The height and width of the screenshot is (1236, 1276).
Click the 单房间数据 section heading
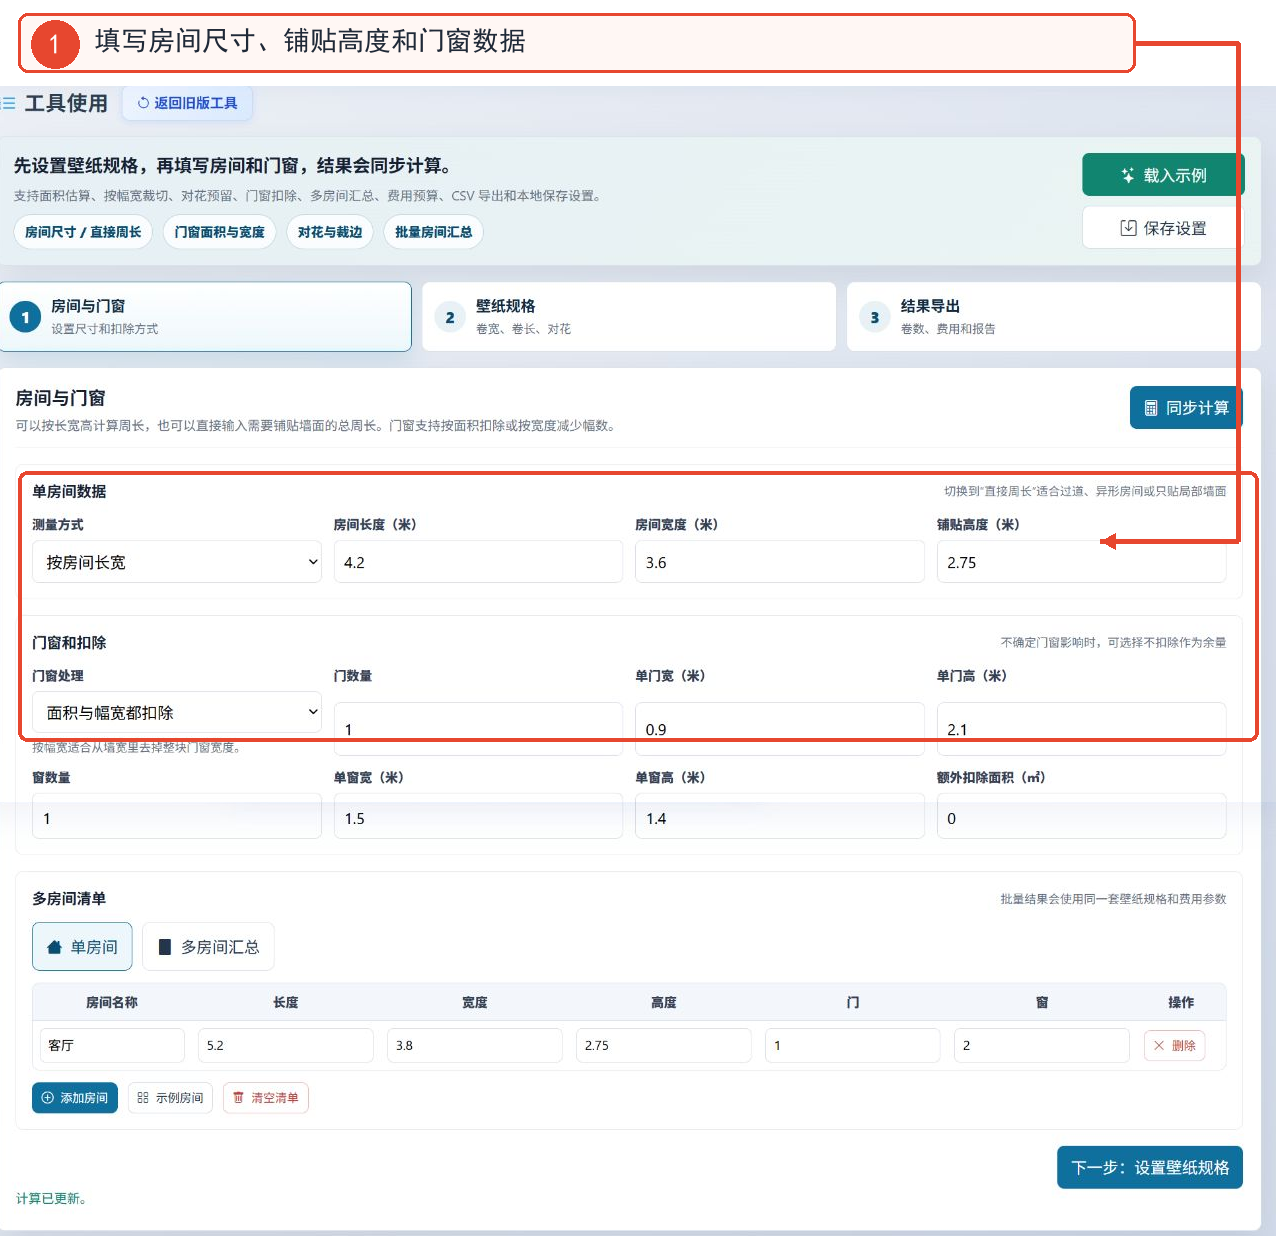(x=69, y=491)
